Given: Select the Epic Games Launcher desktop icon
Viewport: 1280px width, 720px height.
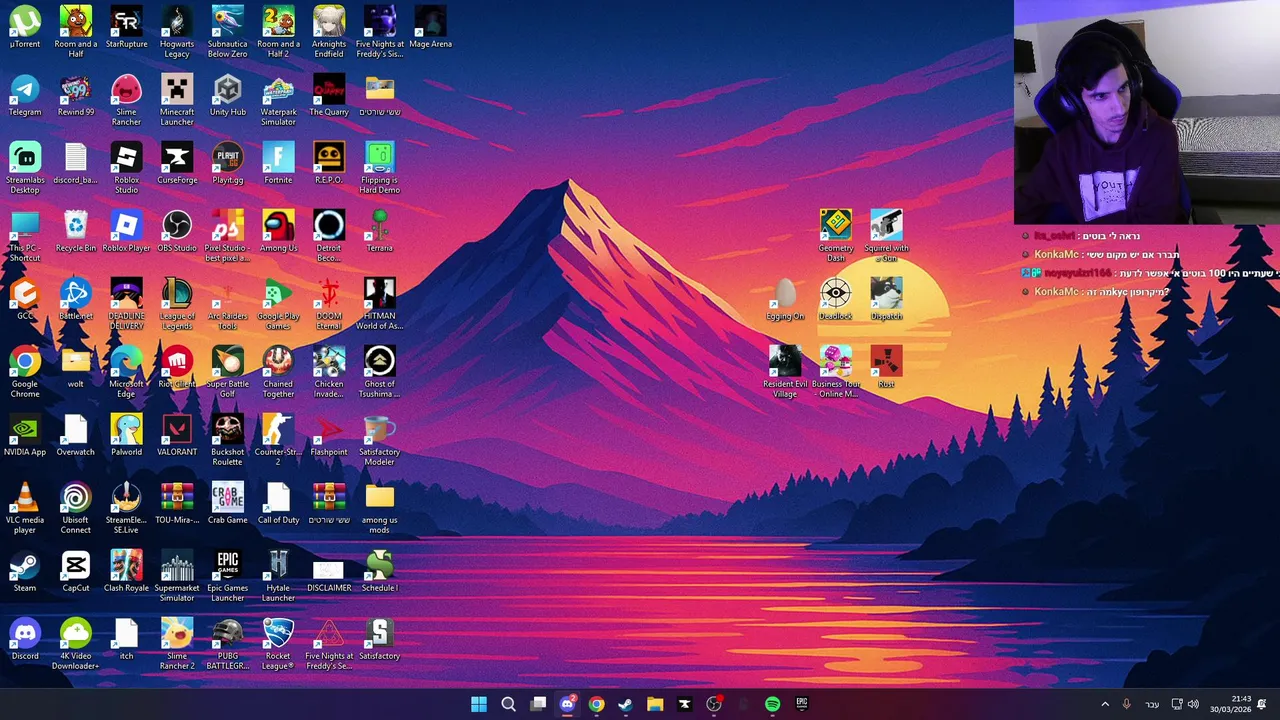Looking at the screenshot, I should point(227,576).
